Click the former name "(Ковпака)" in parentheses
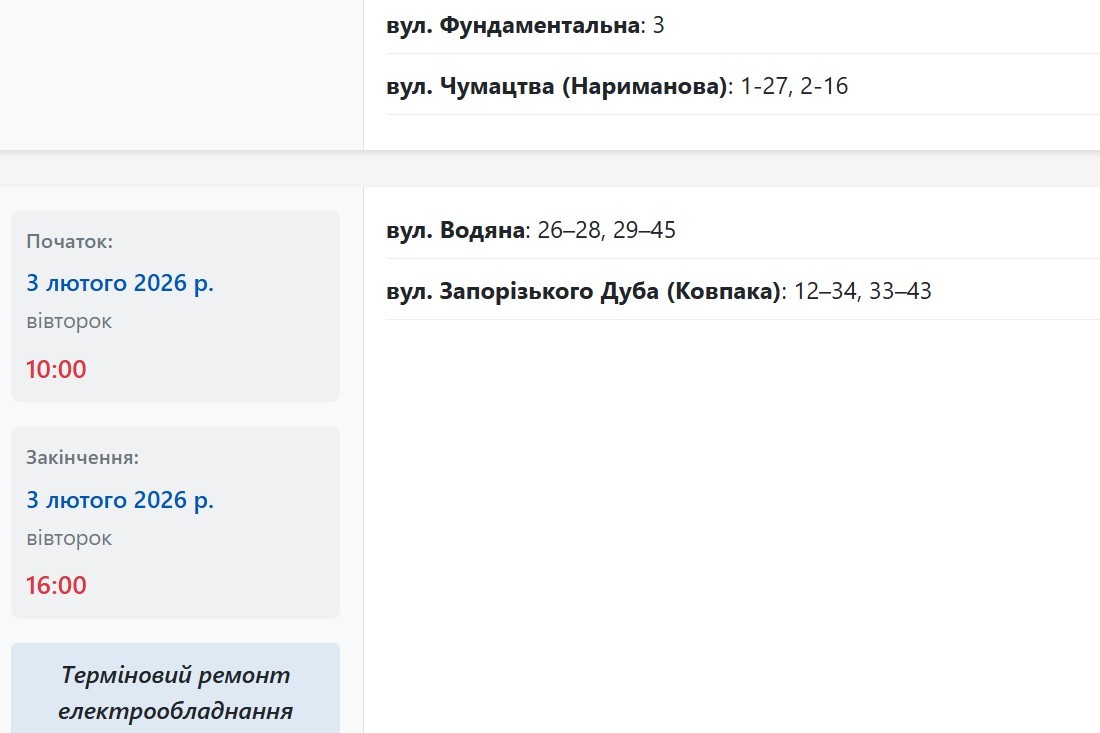 pos(723,292)
